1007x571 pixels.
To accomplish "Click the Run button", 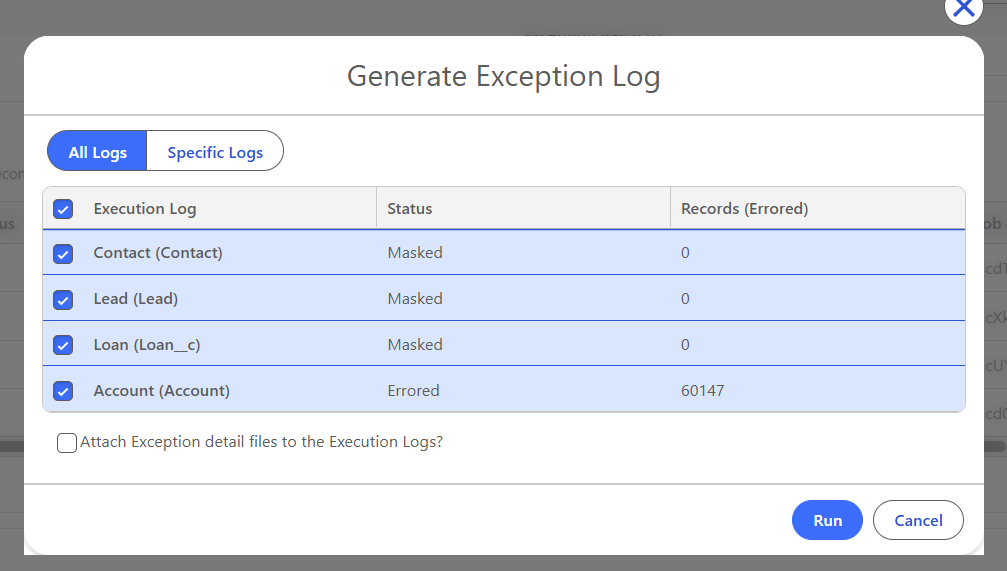I will tap(827, 520).
